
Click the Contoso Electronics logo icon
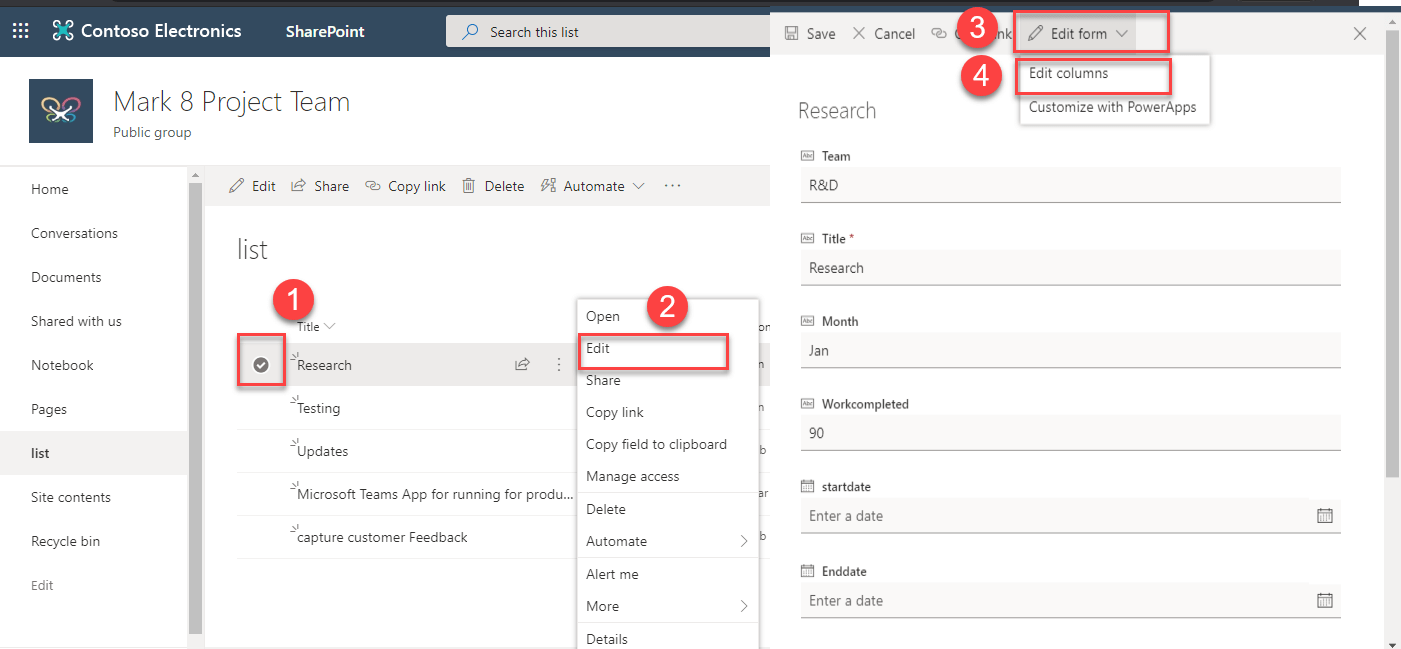click(63, 31)
